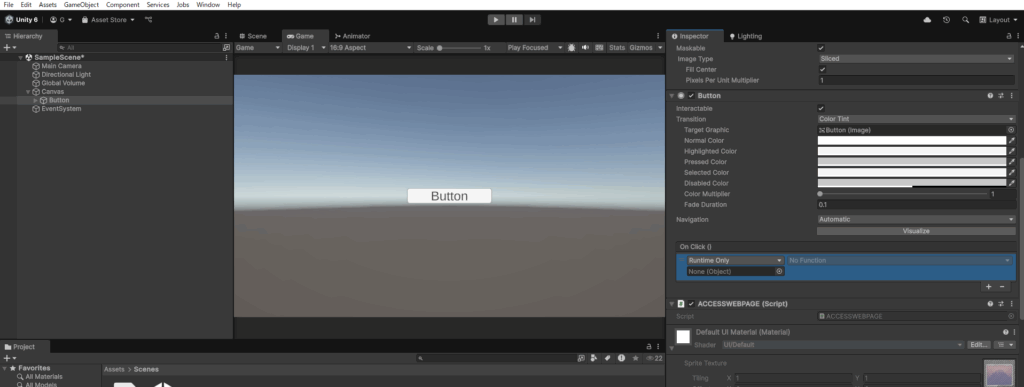Image resolution: width=1024 pixels, height=387 pixels.
Task: Open the Image Type Sliced dropdown
Action: tap(916, 59)
